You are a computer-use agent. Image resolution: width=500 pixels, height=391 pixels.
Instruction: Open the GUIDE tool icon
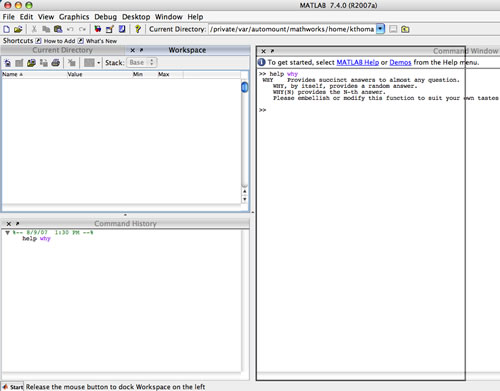[x=110, y=29]
